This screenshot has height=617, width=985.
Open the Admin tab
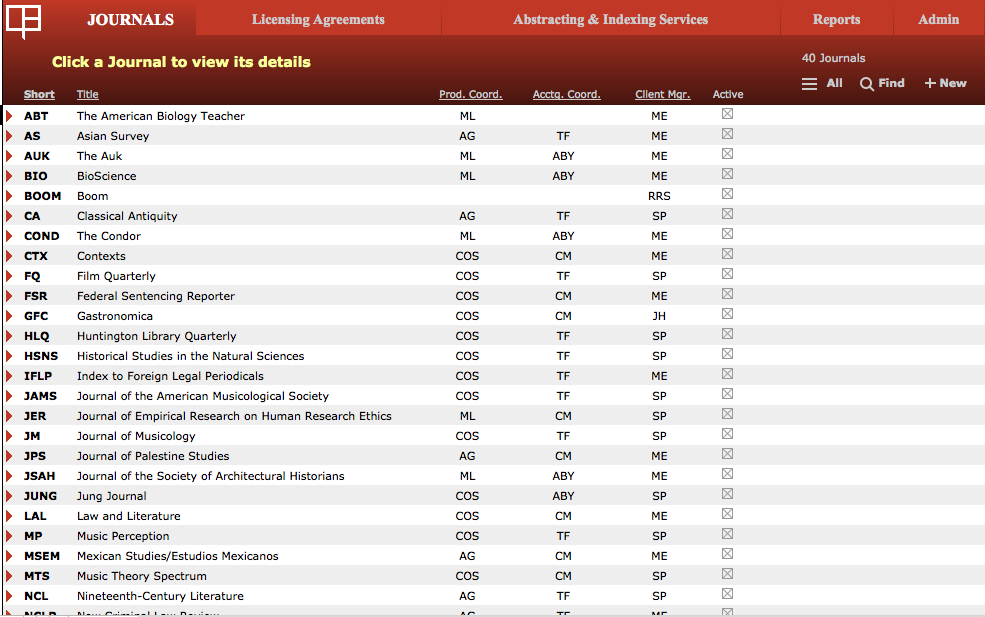coord(939,19)
